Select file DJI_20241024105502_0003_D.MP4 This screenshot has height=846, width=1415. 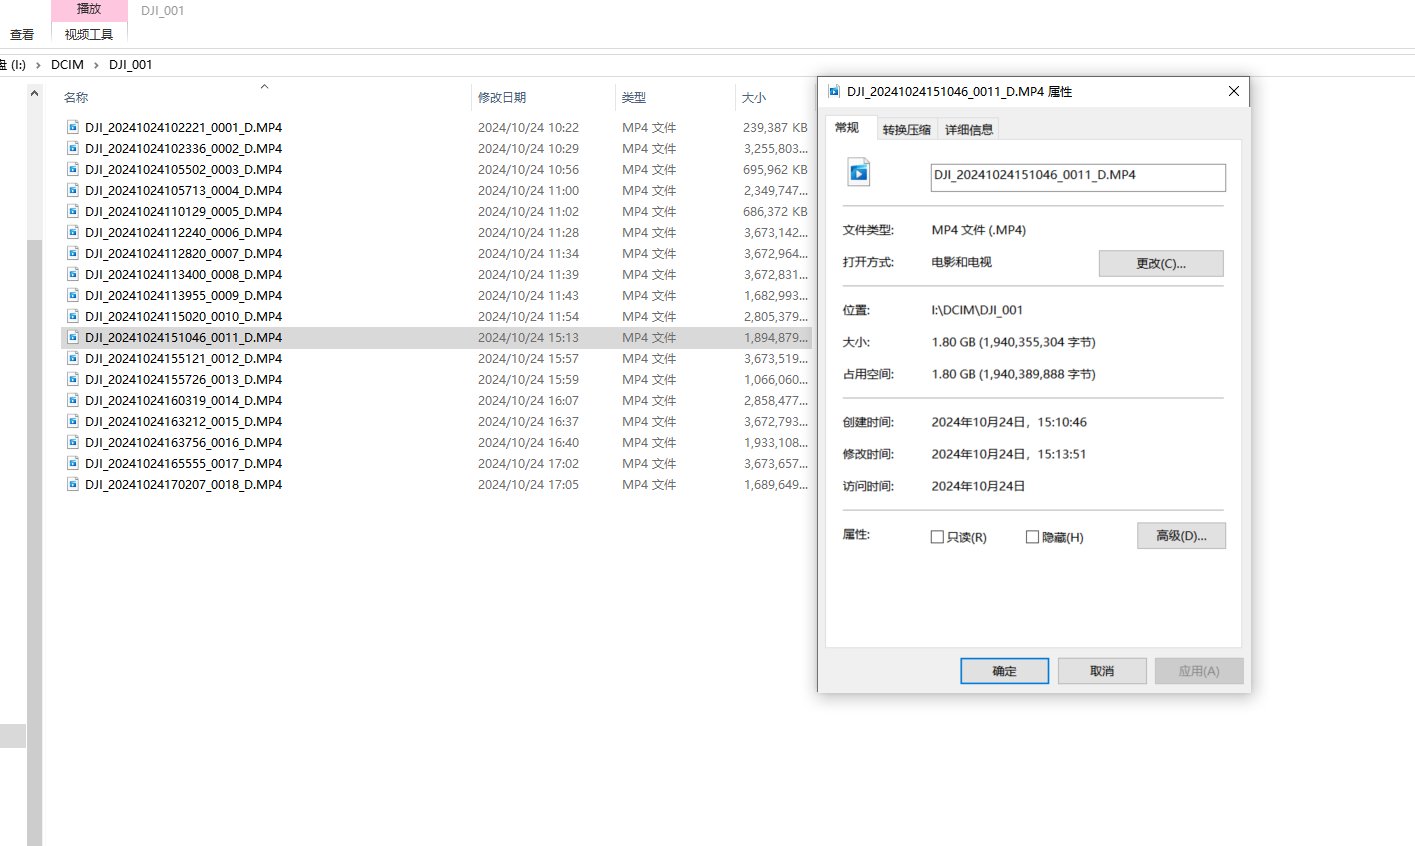tap(183, 169)
